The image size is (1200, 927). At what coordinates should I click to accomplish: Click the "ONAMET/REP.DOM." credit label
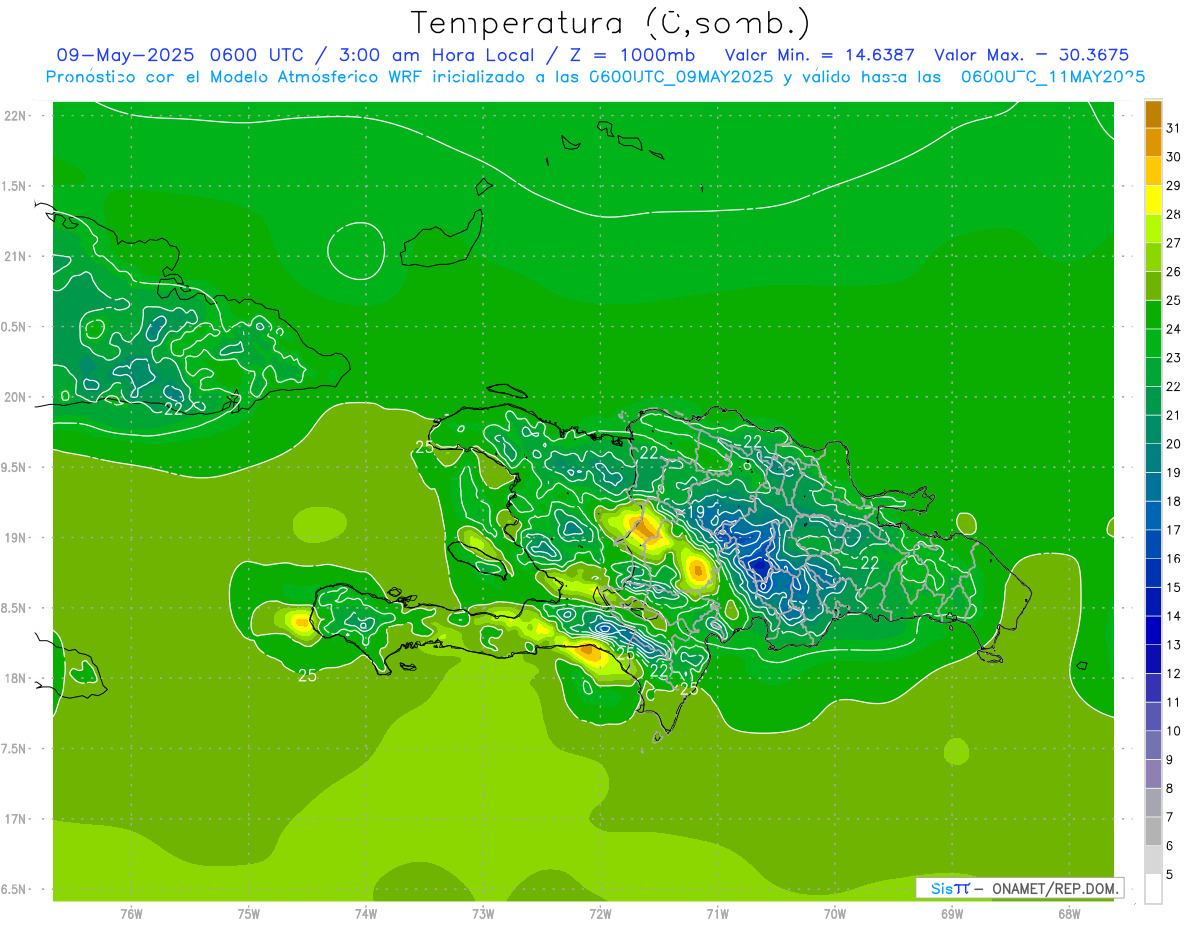tap(1056, 888)
